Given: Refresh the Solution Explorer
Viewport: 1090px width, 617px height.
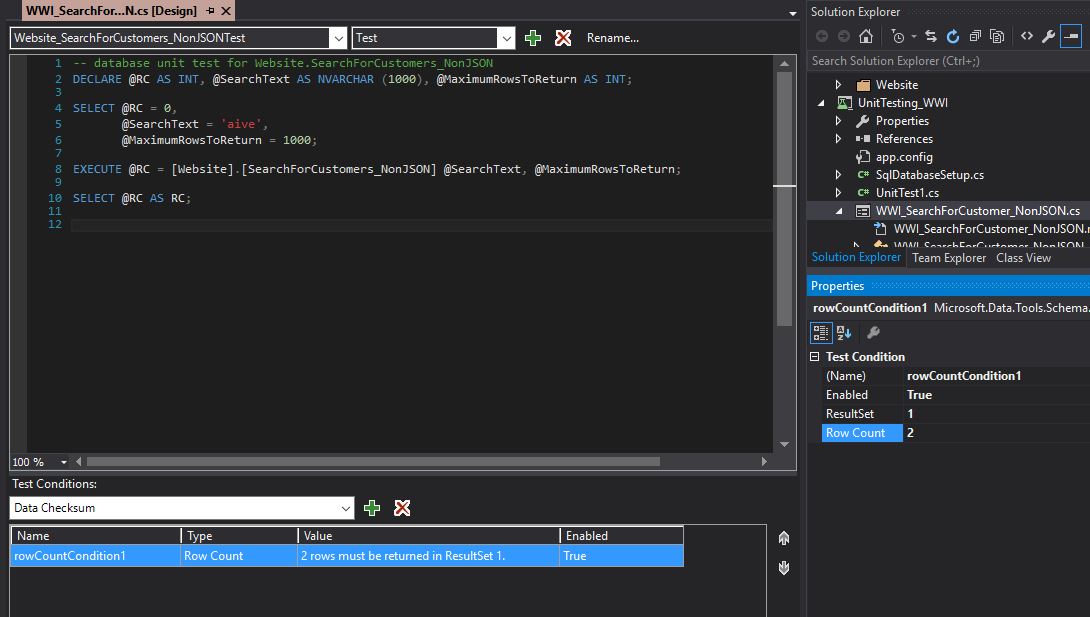Looking at the screenshot, I should coord(952,36).
